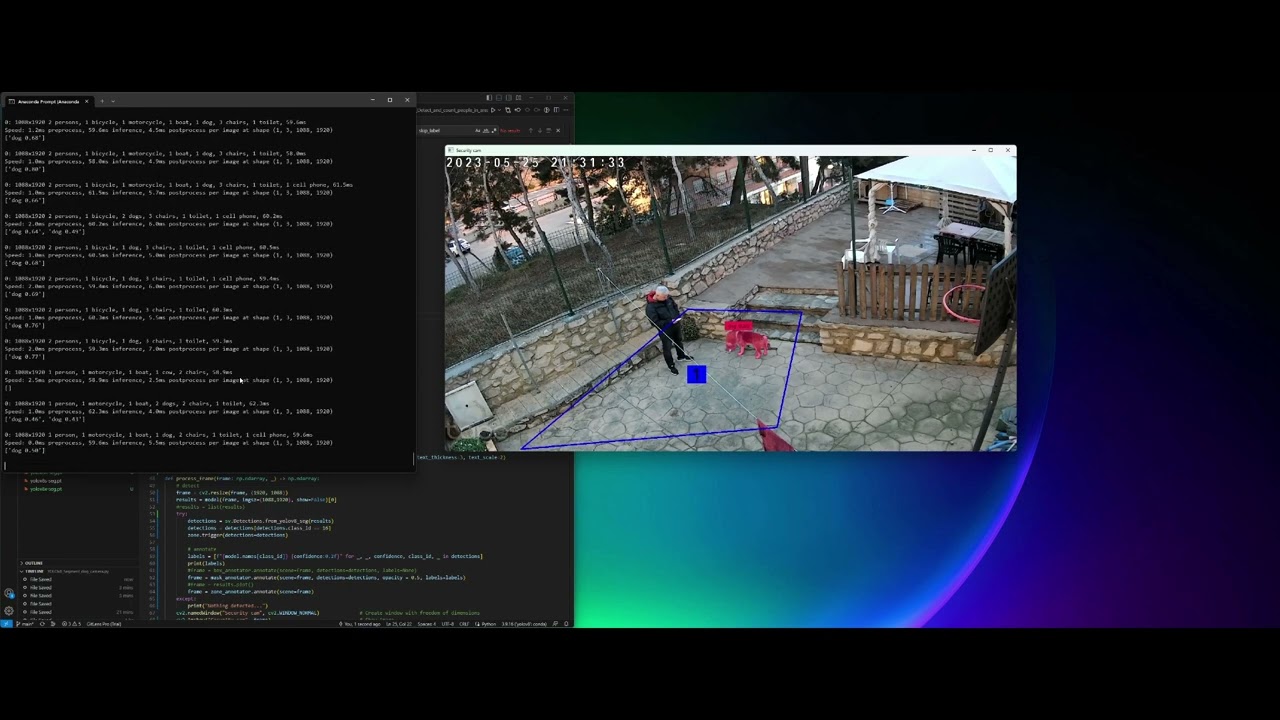Change UTF-8 file encoding
This screenshot has height=720, width=1280.
(x=448, y=624)
